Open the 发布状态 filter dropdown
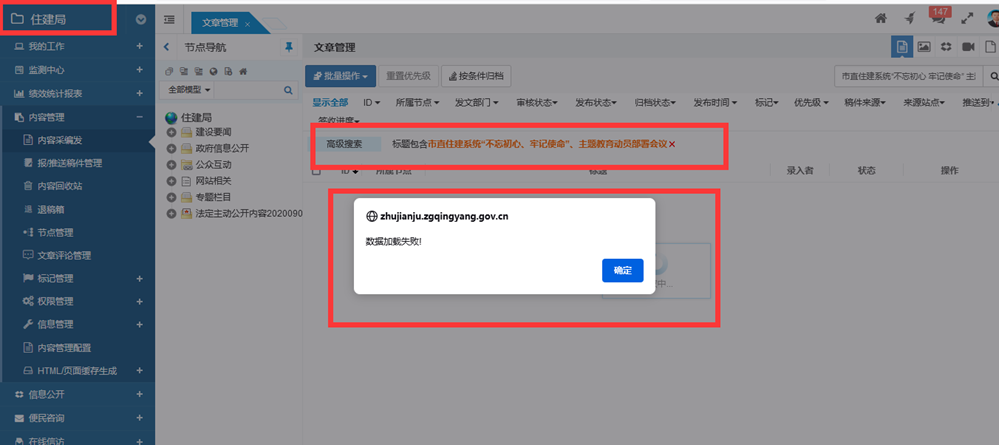 (x=596, y=102)
